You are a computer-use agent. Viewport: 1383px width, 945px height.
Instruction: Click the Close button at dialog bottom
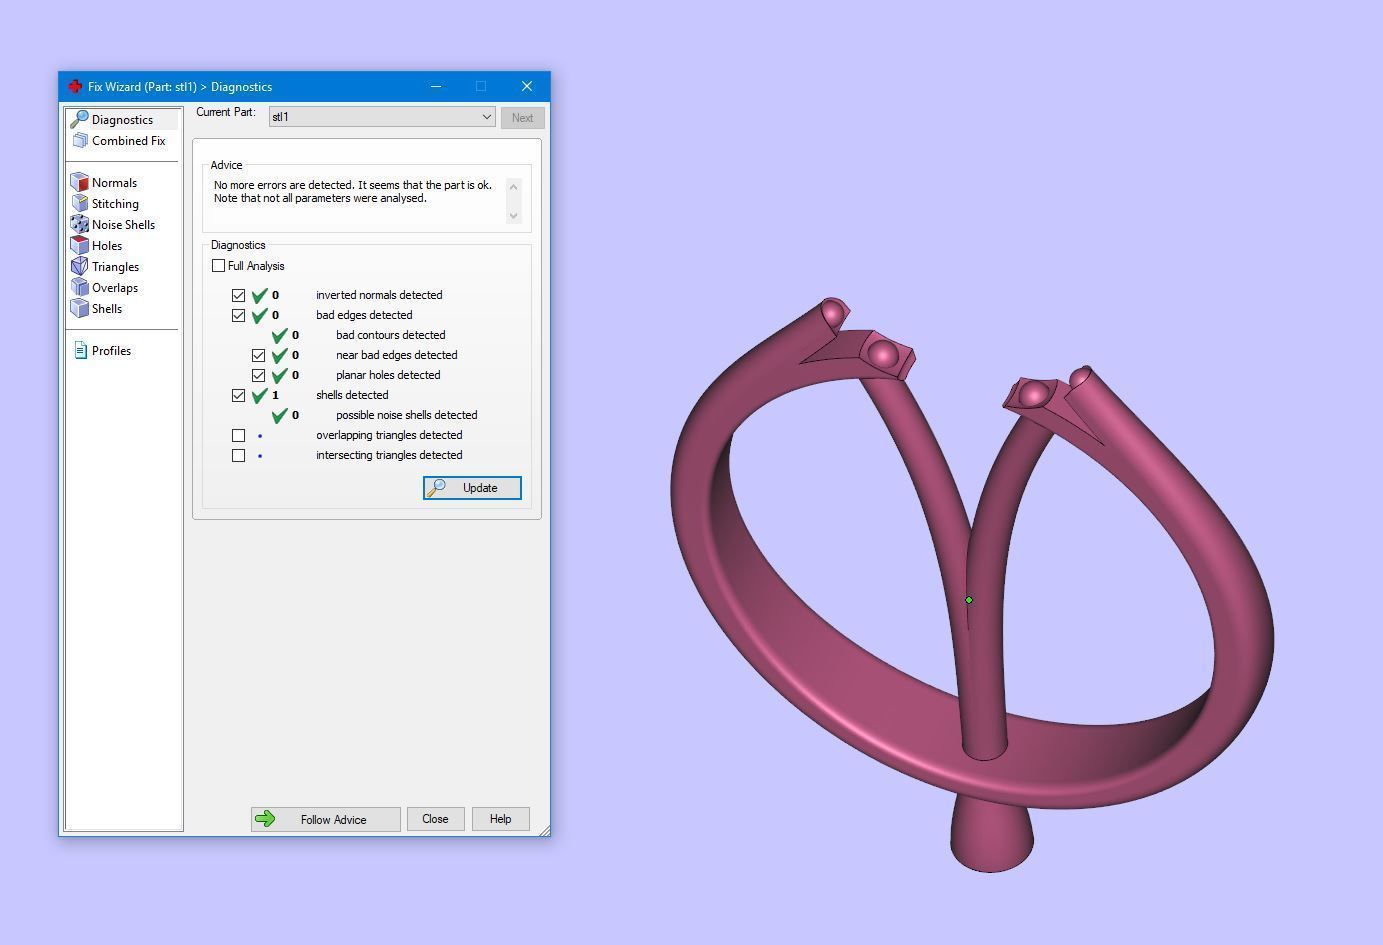pos(435,819)
